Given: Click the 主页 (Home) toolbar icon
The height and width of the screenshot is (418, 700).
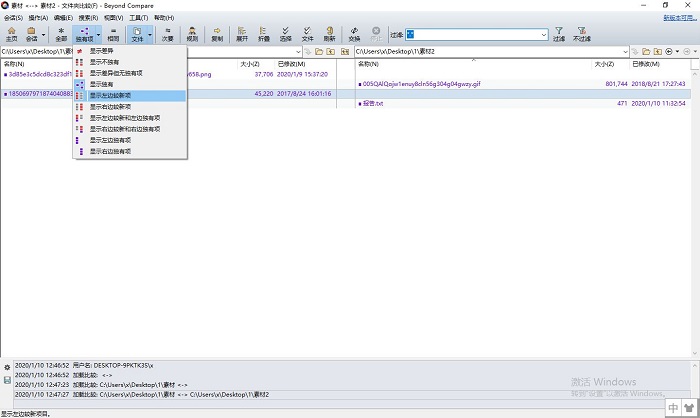Looking at the screenshot, I should [11, 34].
